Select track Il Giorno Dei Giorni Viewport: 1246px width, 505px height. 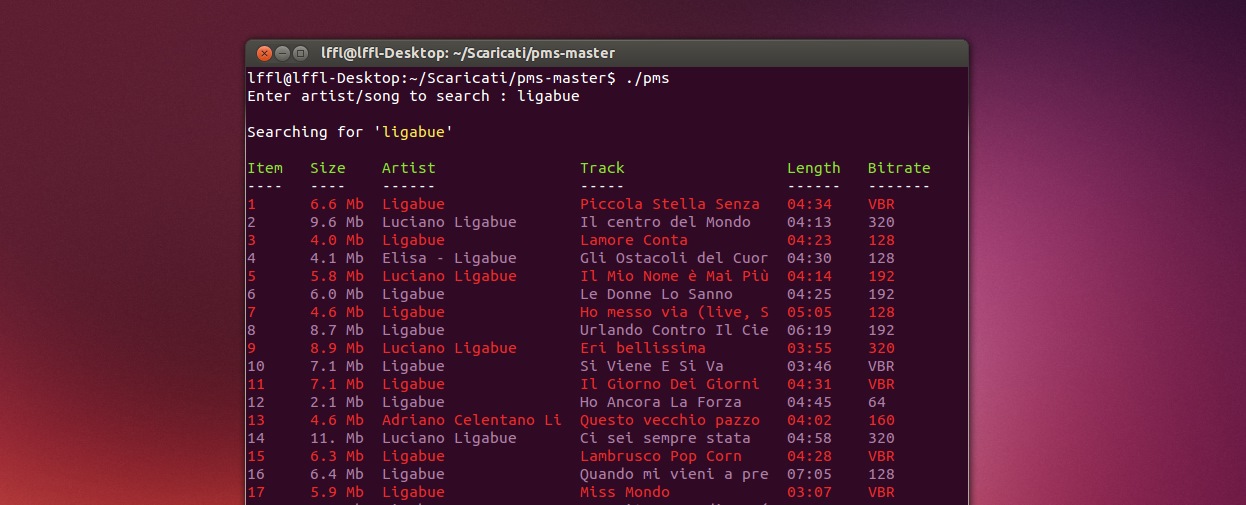pos(670,384)
